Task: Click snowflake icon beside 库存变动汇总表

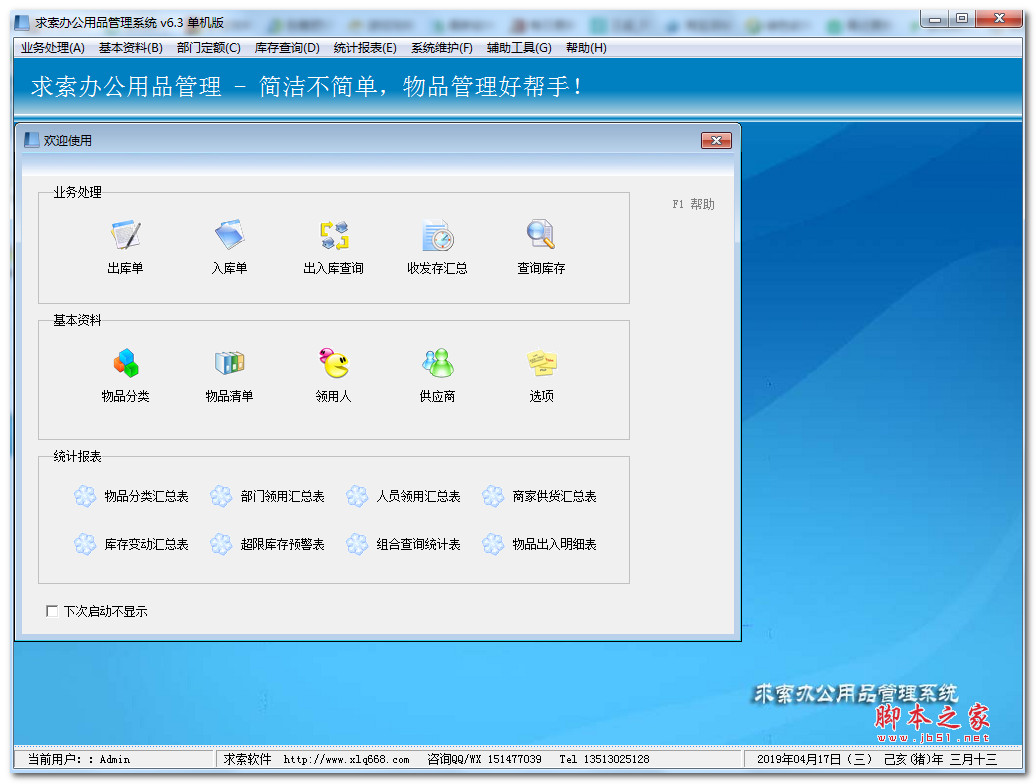Action: 85,544
